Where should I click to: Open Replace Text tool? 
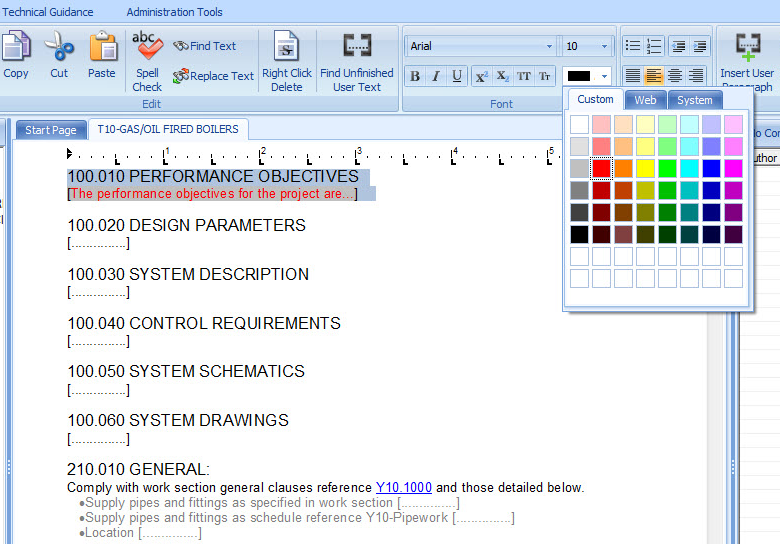click(213, 76)
